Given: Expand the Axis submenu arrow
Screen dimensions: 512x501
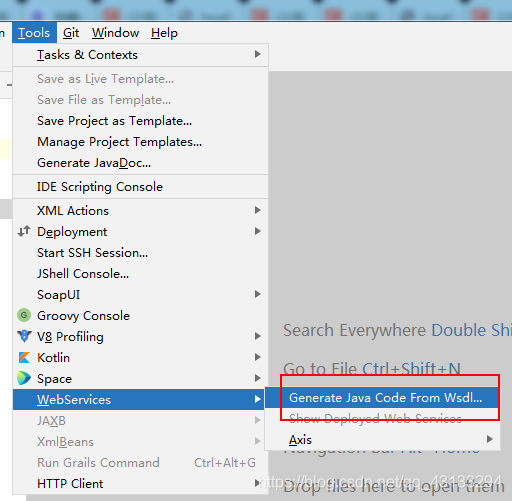Looking at the screenshot, I should (x=489, y=439).
